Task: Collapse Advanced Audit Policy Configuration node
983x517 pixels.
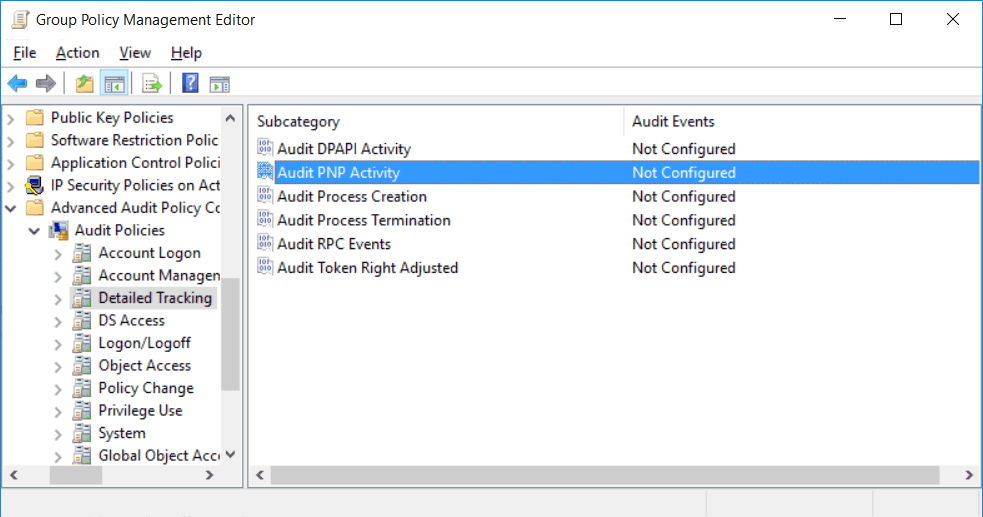Action: [x=11, y=208]
